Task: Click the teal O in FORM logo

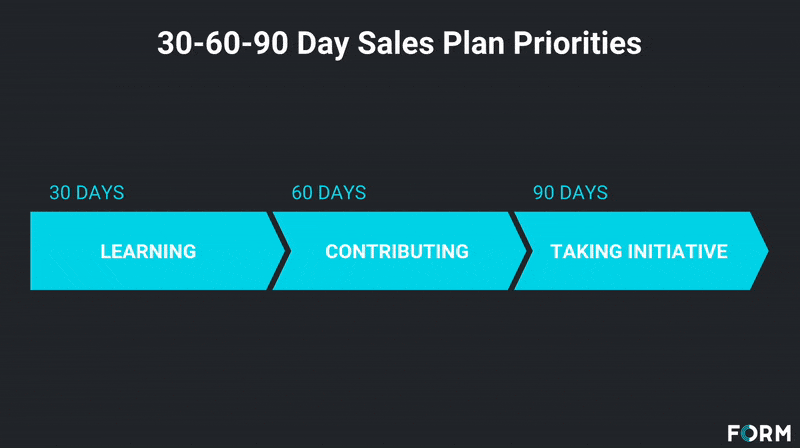Action: click(x=750, y=433)
